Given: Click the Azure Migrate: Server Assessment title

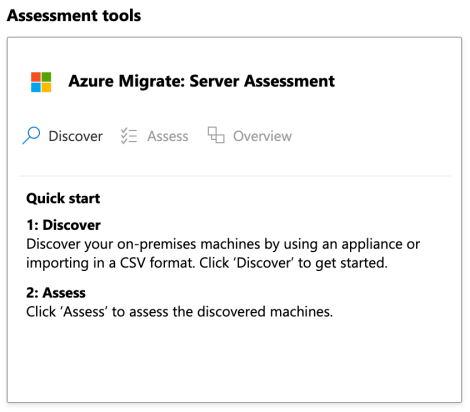Looking at the screenshot, I should 201,81.
